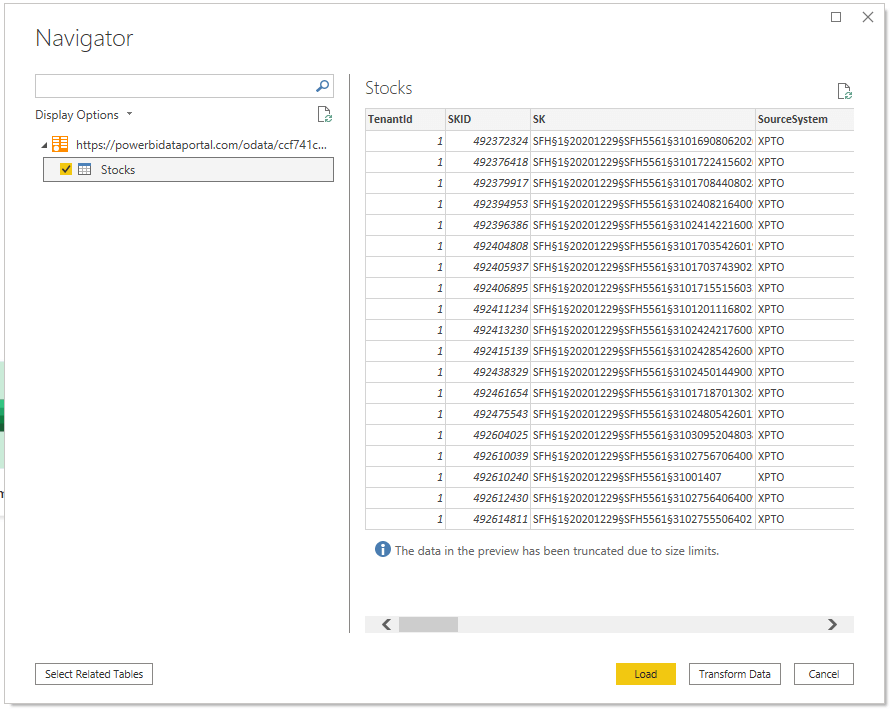Click the OData feed icon beside the URL
Viewport: 890px width, 709px height.
tap(59, 144)
